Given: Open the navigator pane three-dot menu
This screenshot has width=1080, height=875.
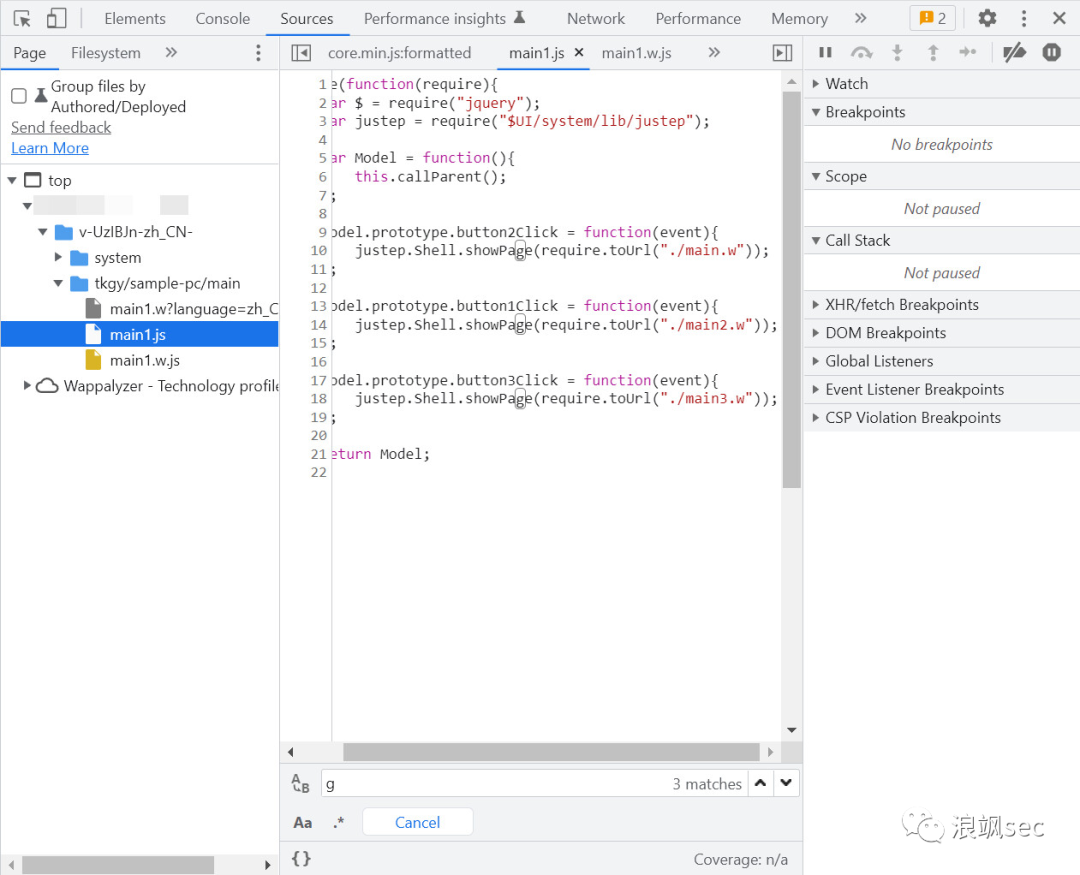Looking at the screenshot, I should tap(258, 52).
